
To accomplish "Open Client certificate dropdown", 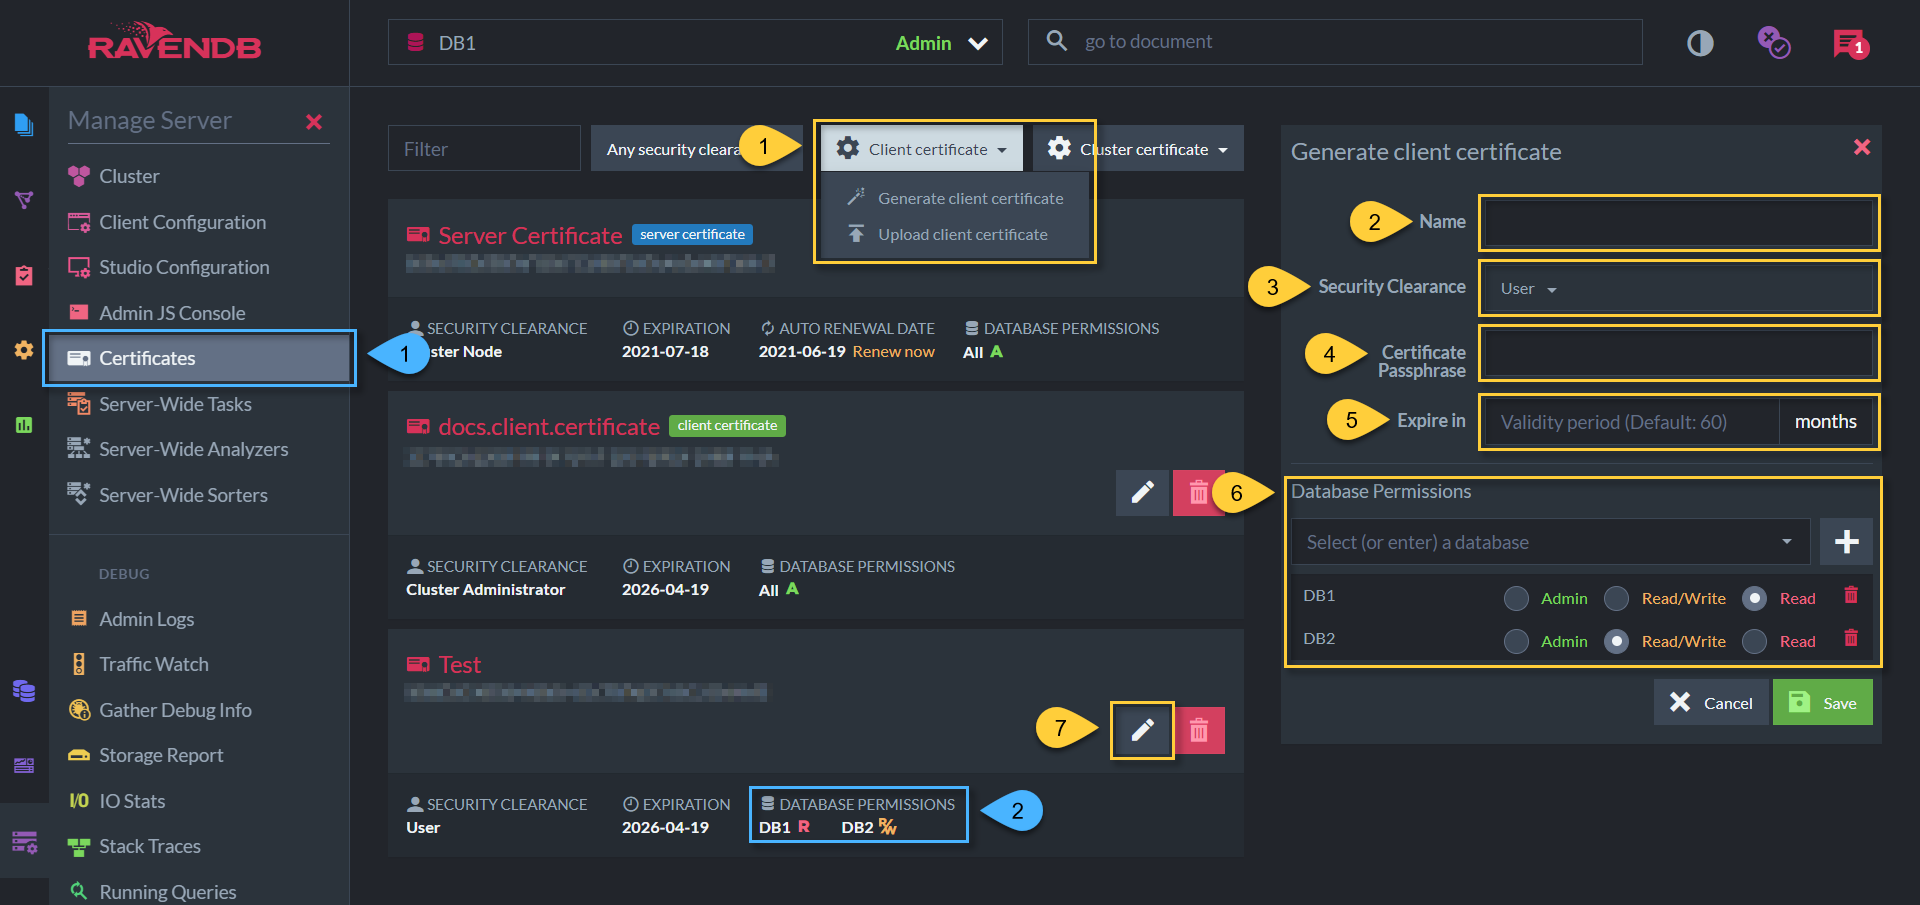I will pyautogui.click(x=922, y=149).
